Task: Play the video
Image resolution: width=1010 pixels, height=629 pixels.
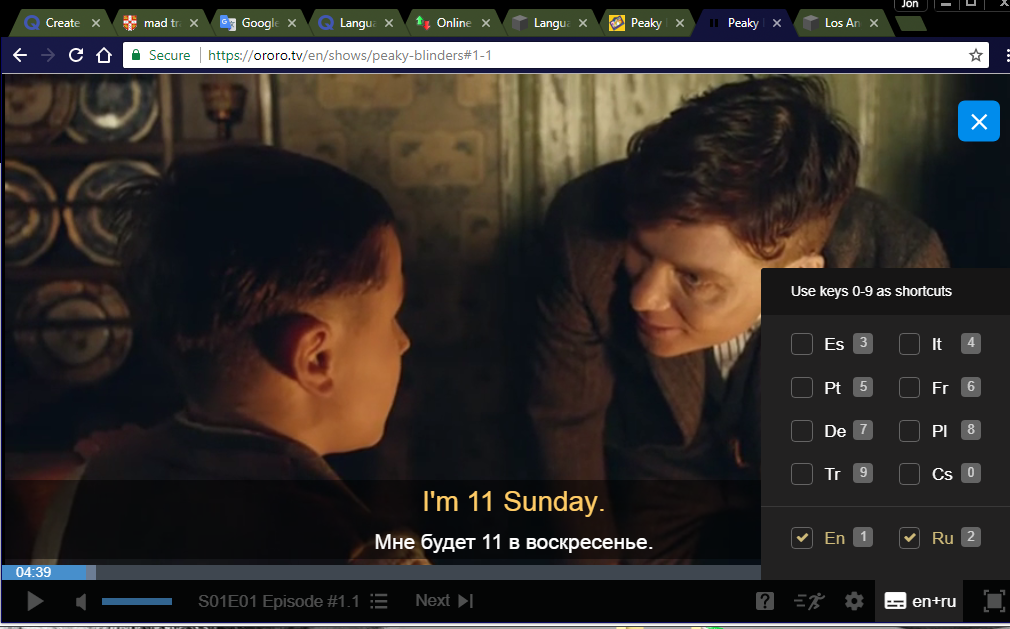Action: click(35, 601)
